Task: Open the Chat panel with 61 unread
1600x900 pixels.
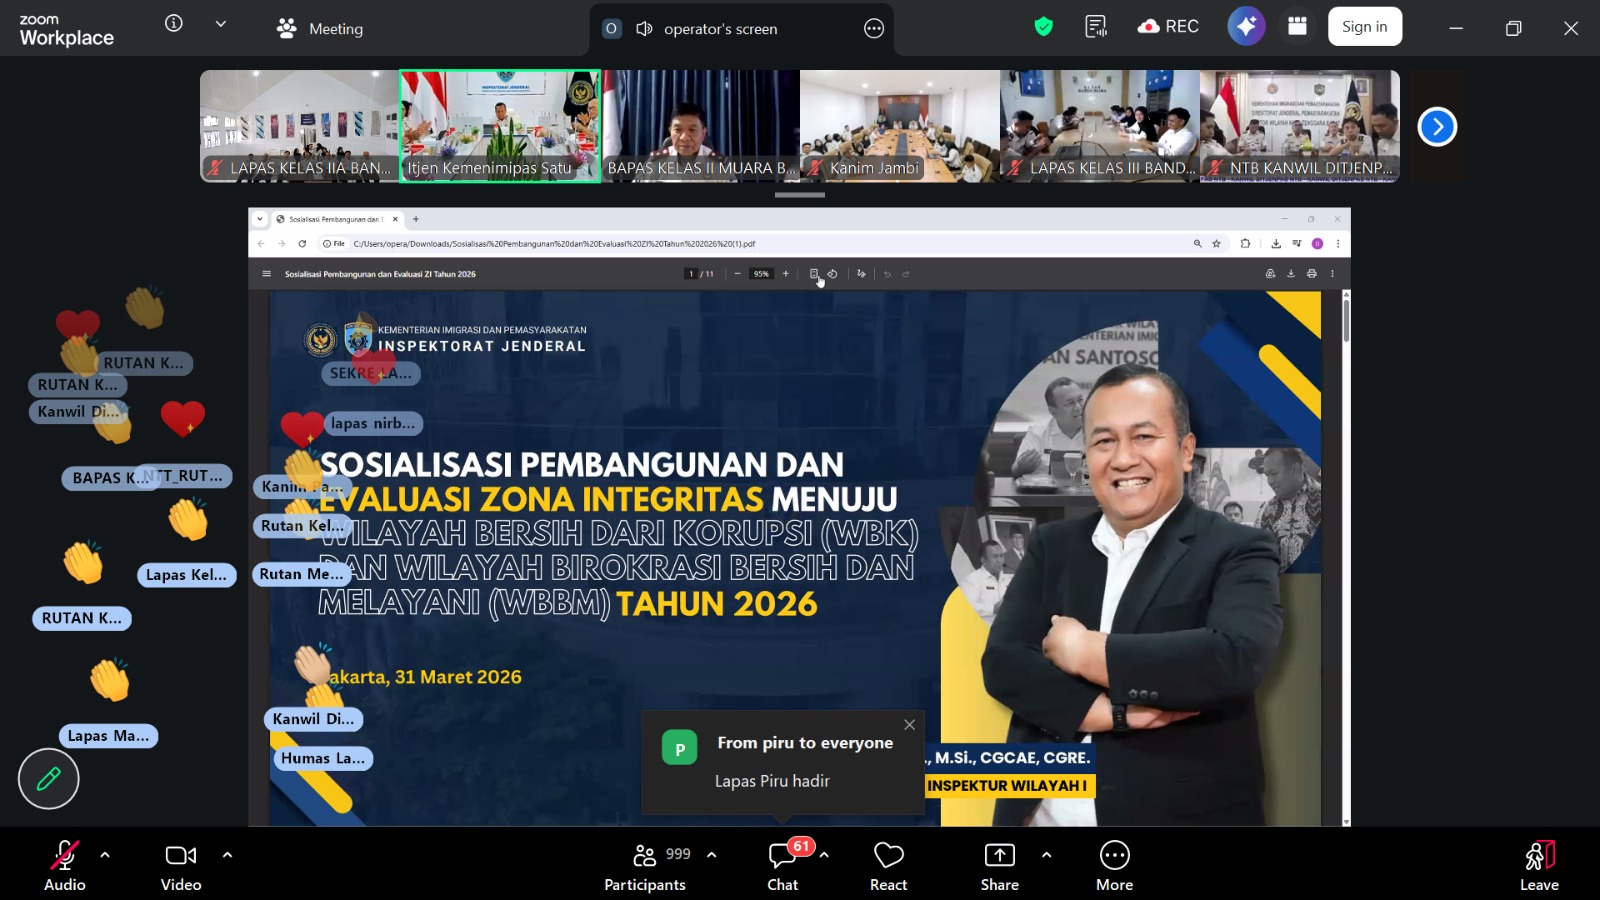Action: pos(783,866)
